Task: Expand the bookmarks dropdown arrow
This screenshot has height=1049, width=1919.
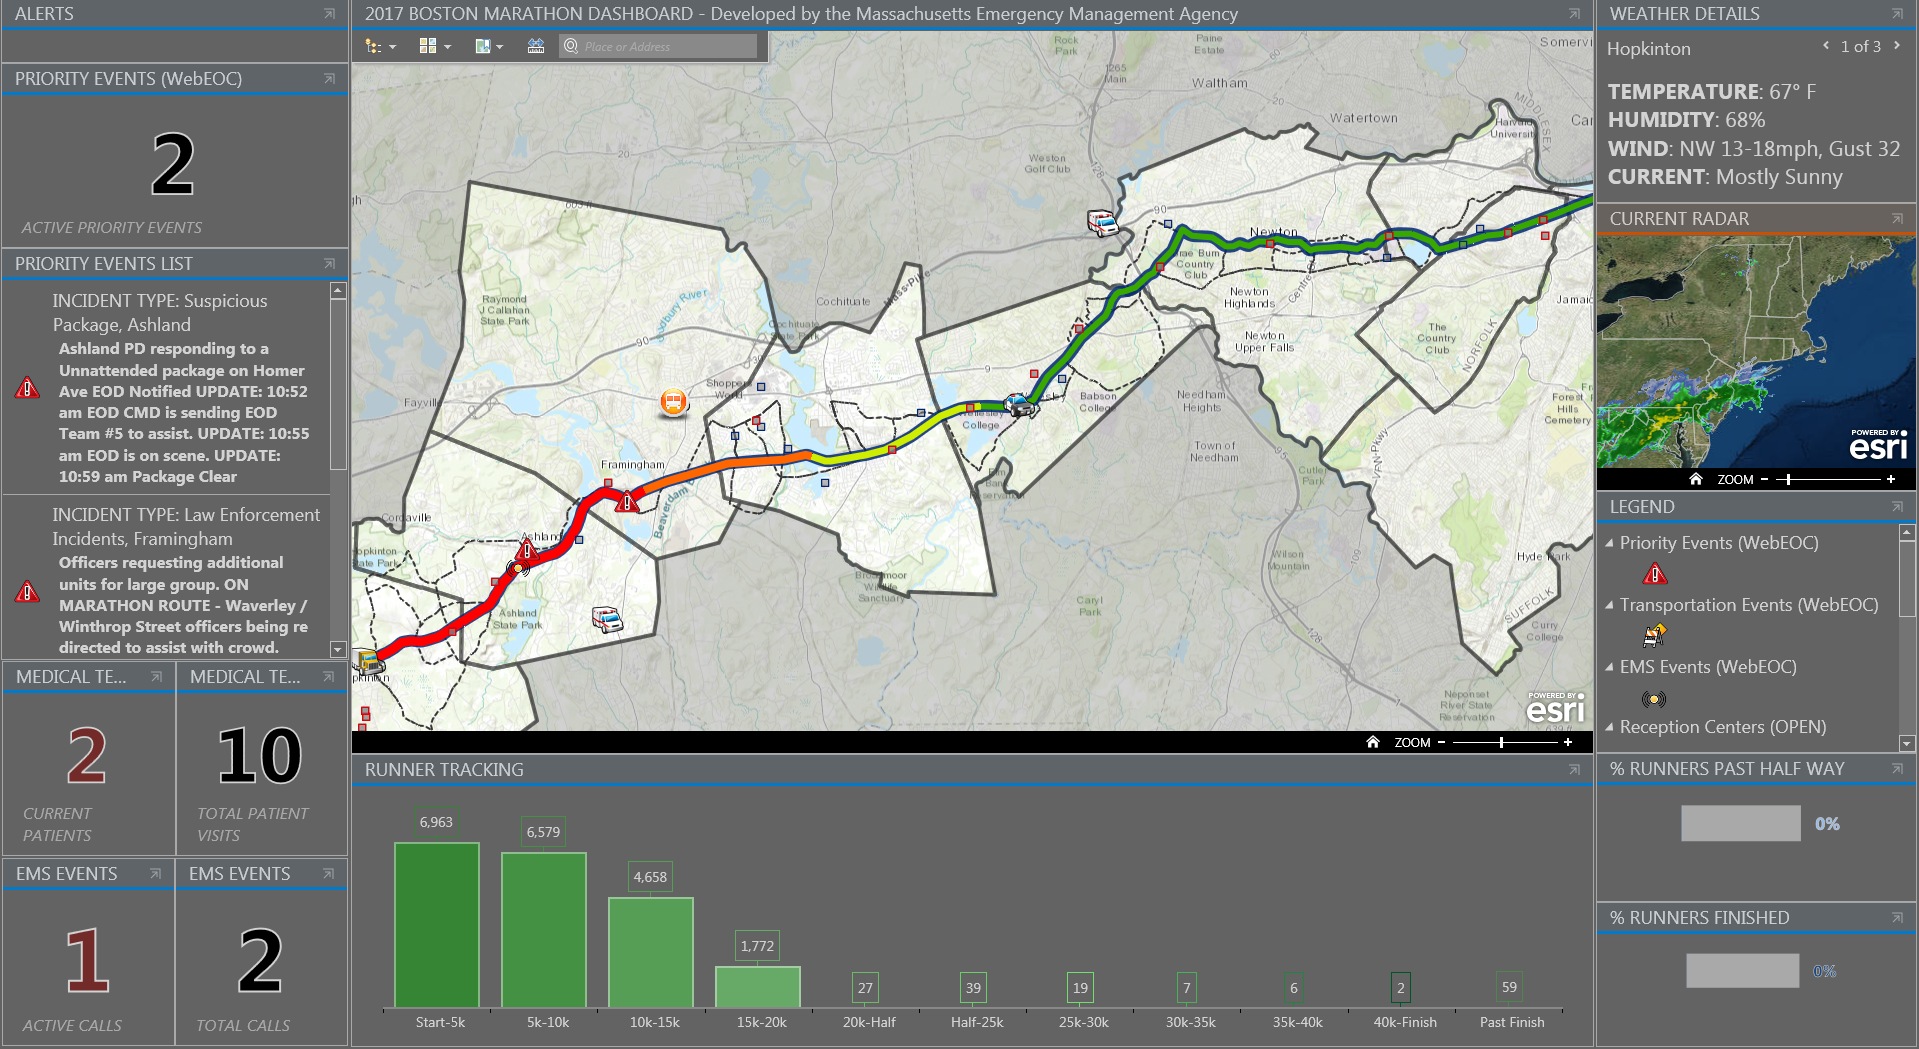Action: [x=500, y=47]
